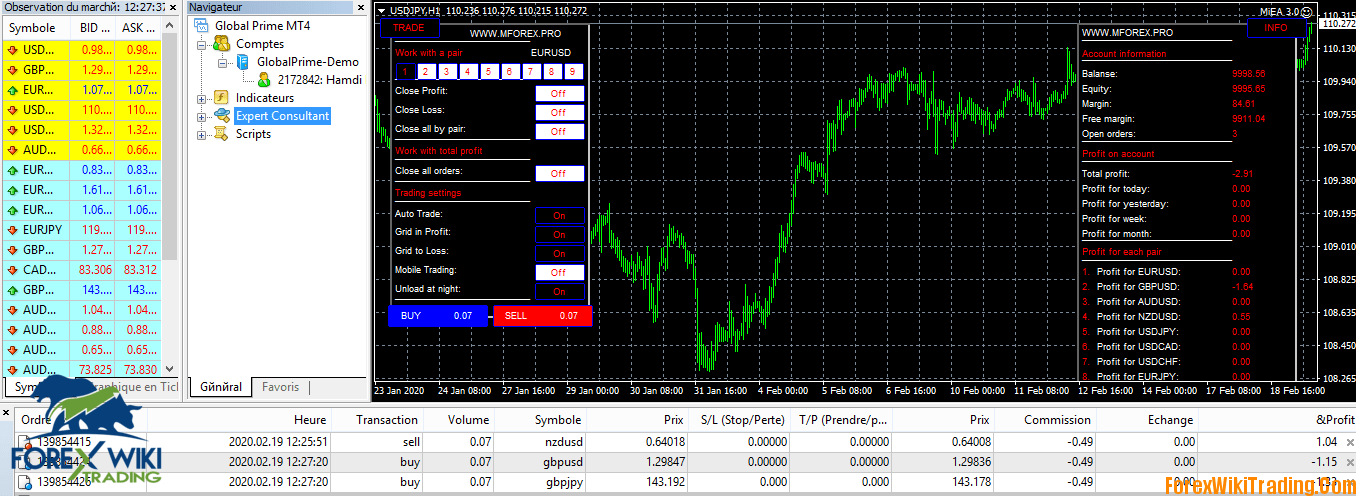Image resolution: width=1356 pixels, height=496 pixels.
Task: Click WWW.MFOREX.PRO text in the info panel
Action: click(x=1128, y=32)
